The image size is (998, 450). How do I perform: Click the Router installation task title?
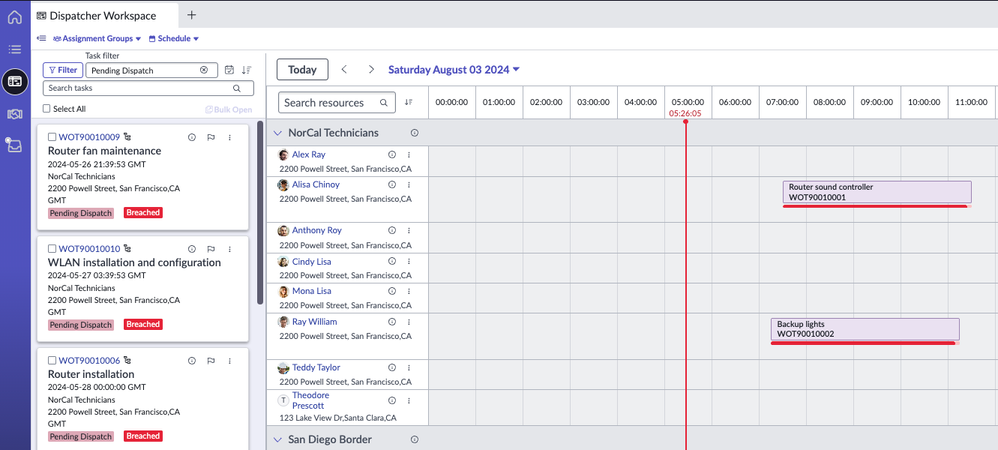click(91, 374)
